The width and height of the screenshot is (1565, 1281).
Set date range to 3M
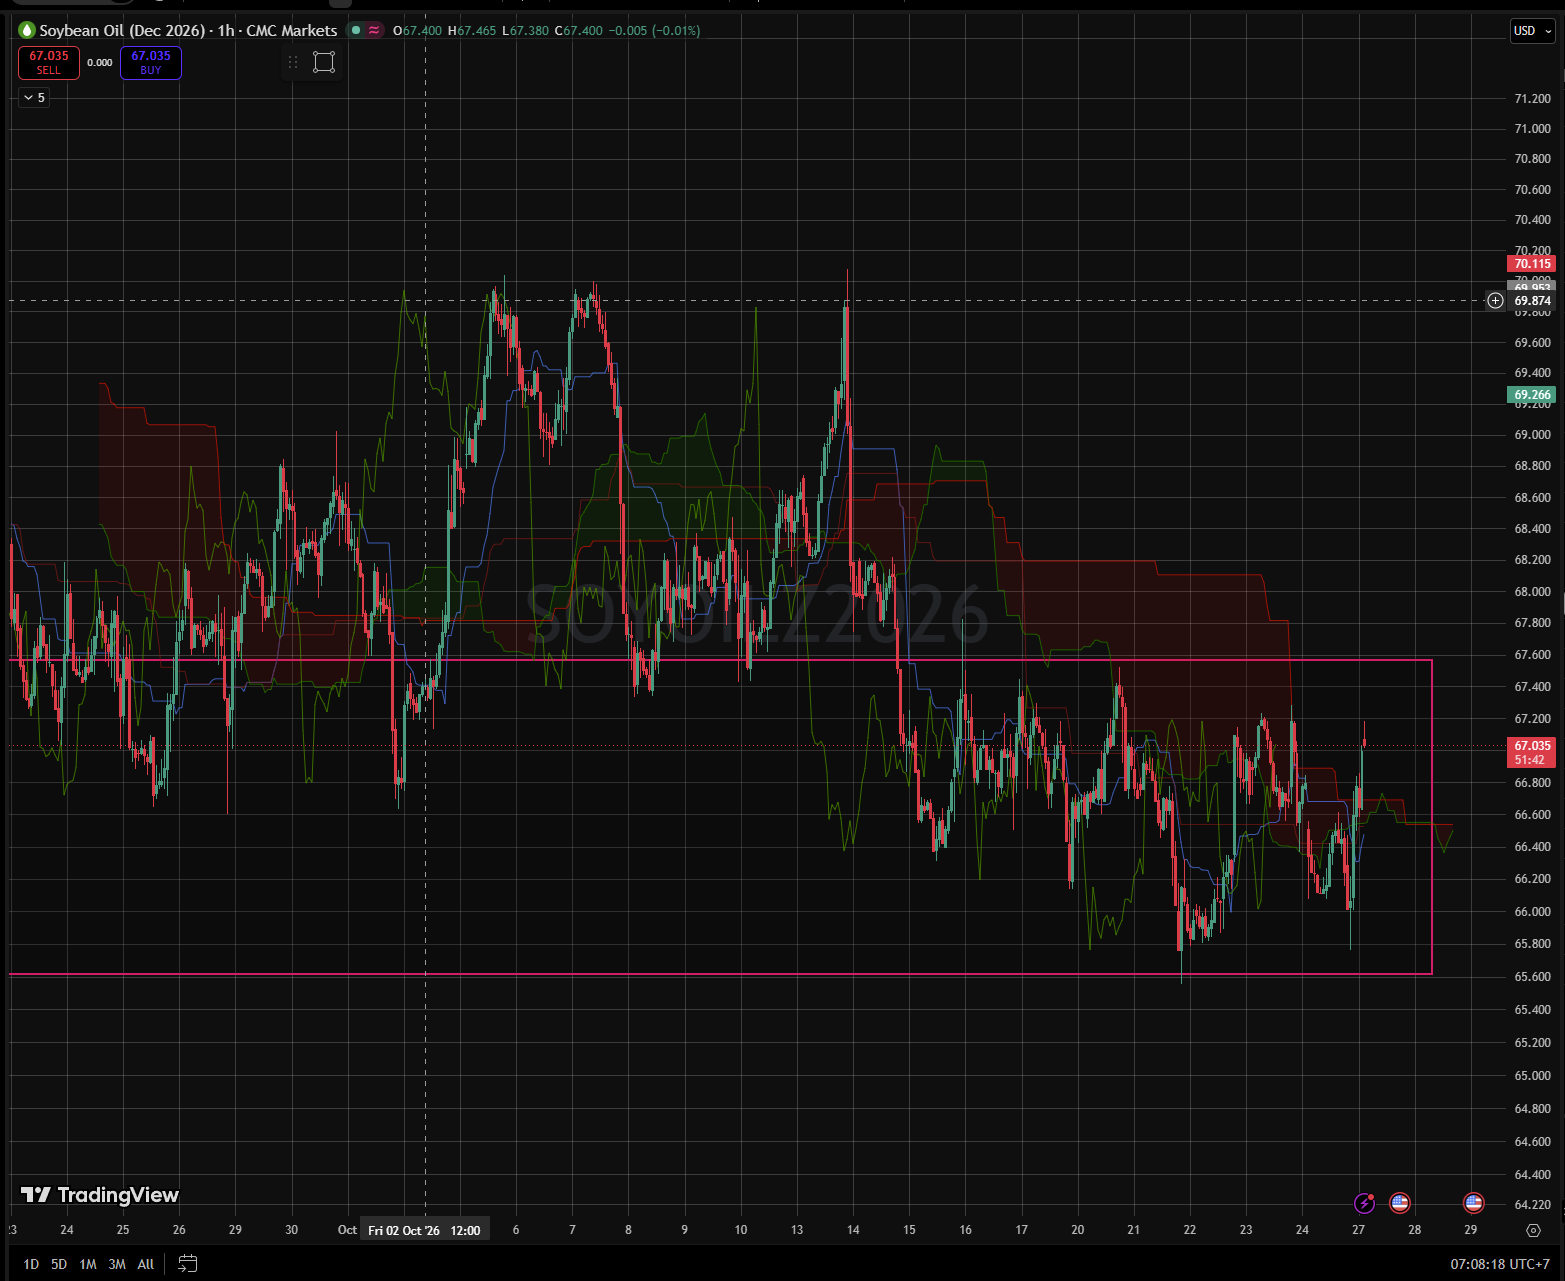click(117, 1264)
